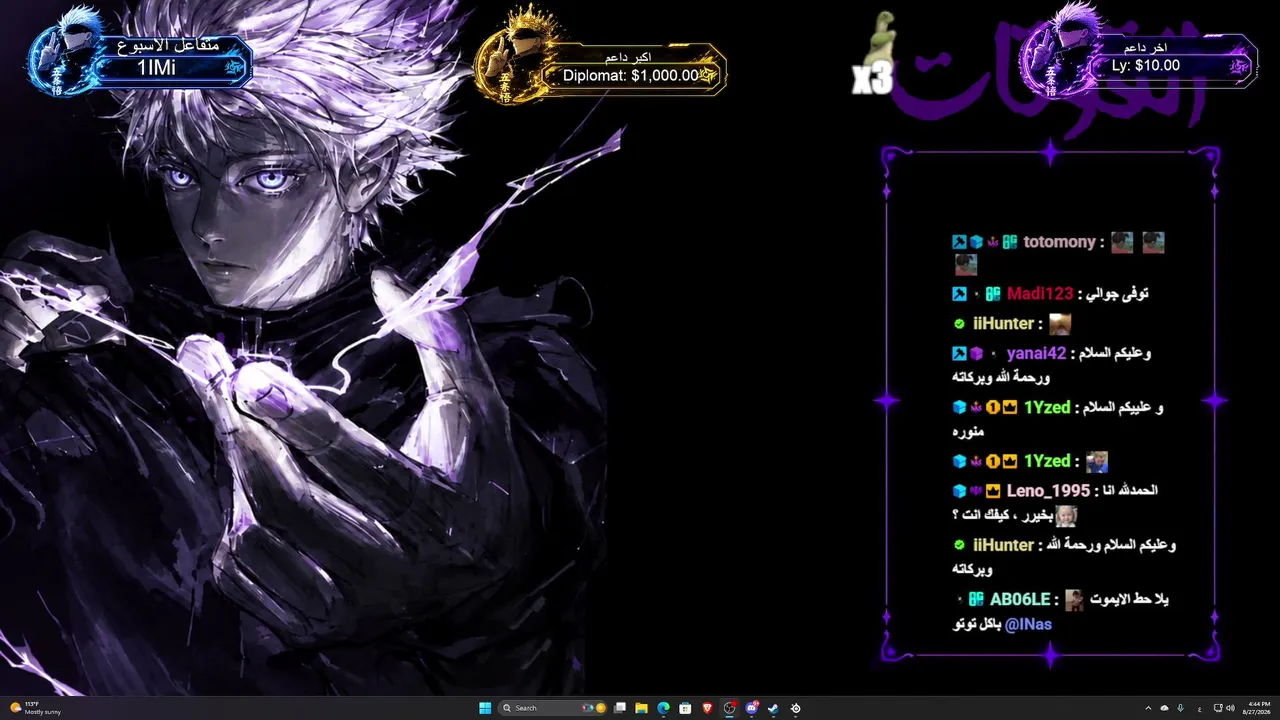This screenshot has width=1280, height=720.
Task: Click the hammer badge before Madi123
Action: click(x=959, y=294)
